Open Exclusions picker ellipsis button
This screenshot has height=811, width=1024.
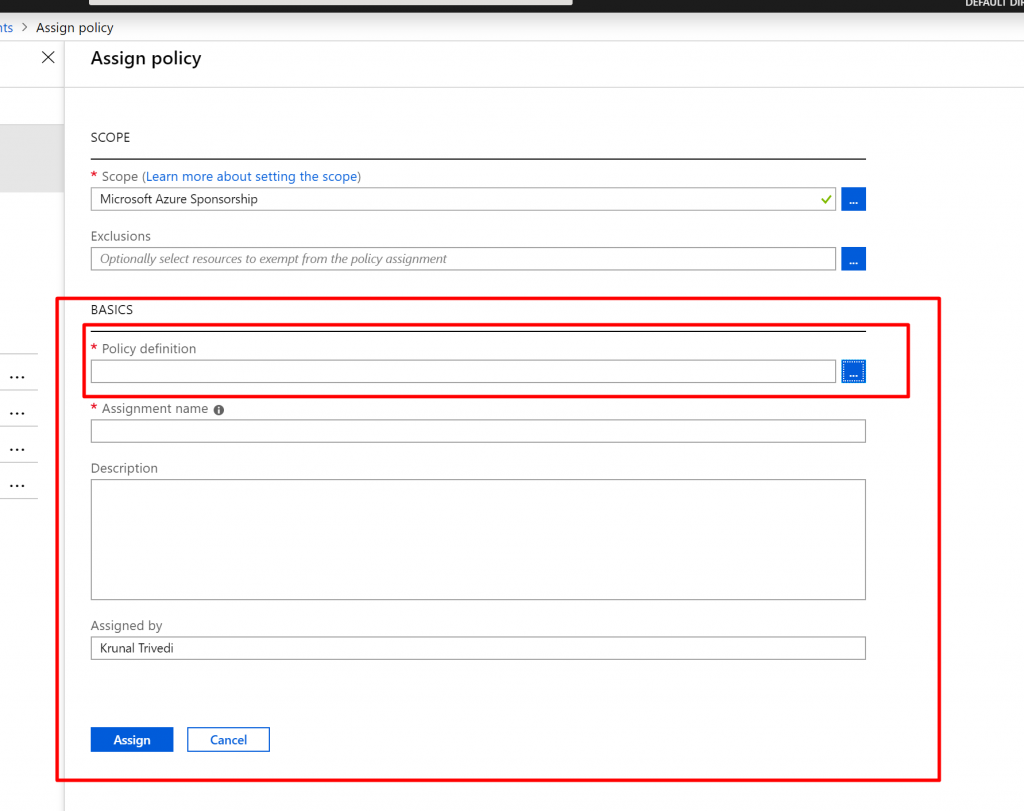[853, 259]
